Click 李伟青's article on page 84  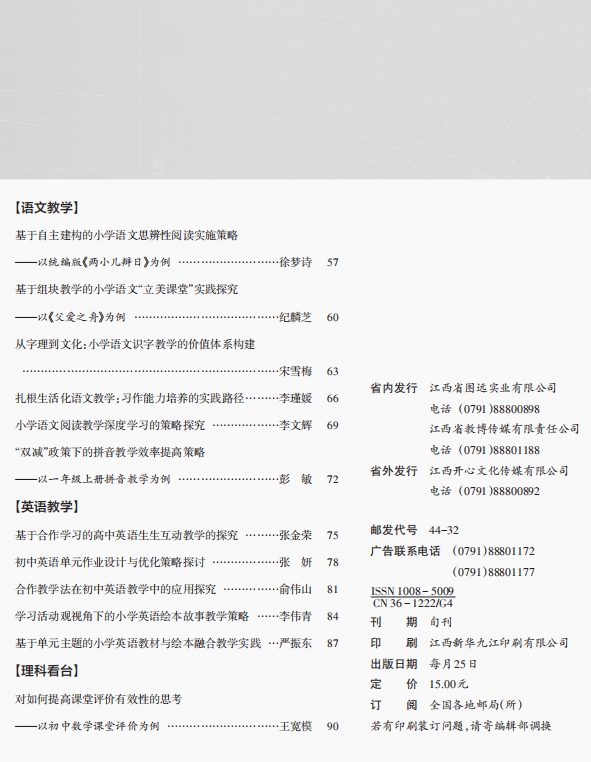click(x=177, y=616)
